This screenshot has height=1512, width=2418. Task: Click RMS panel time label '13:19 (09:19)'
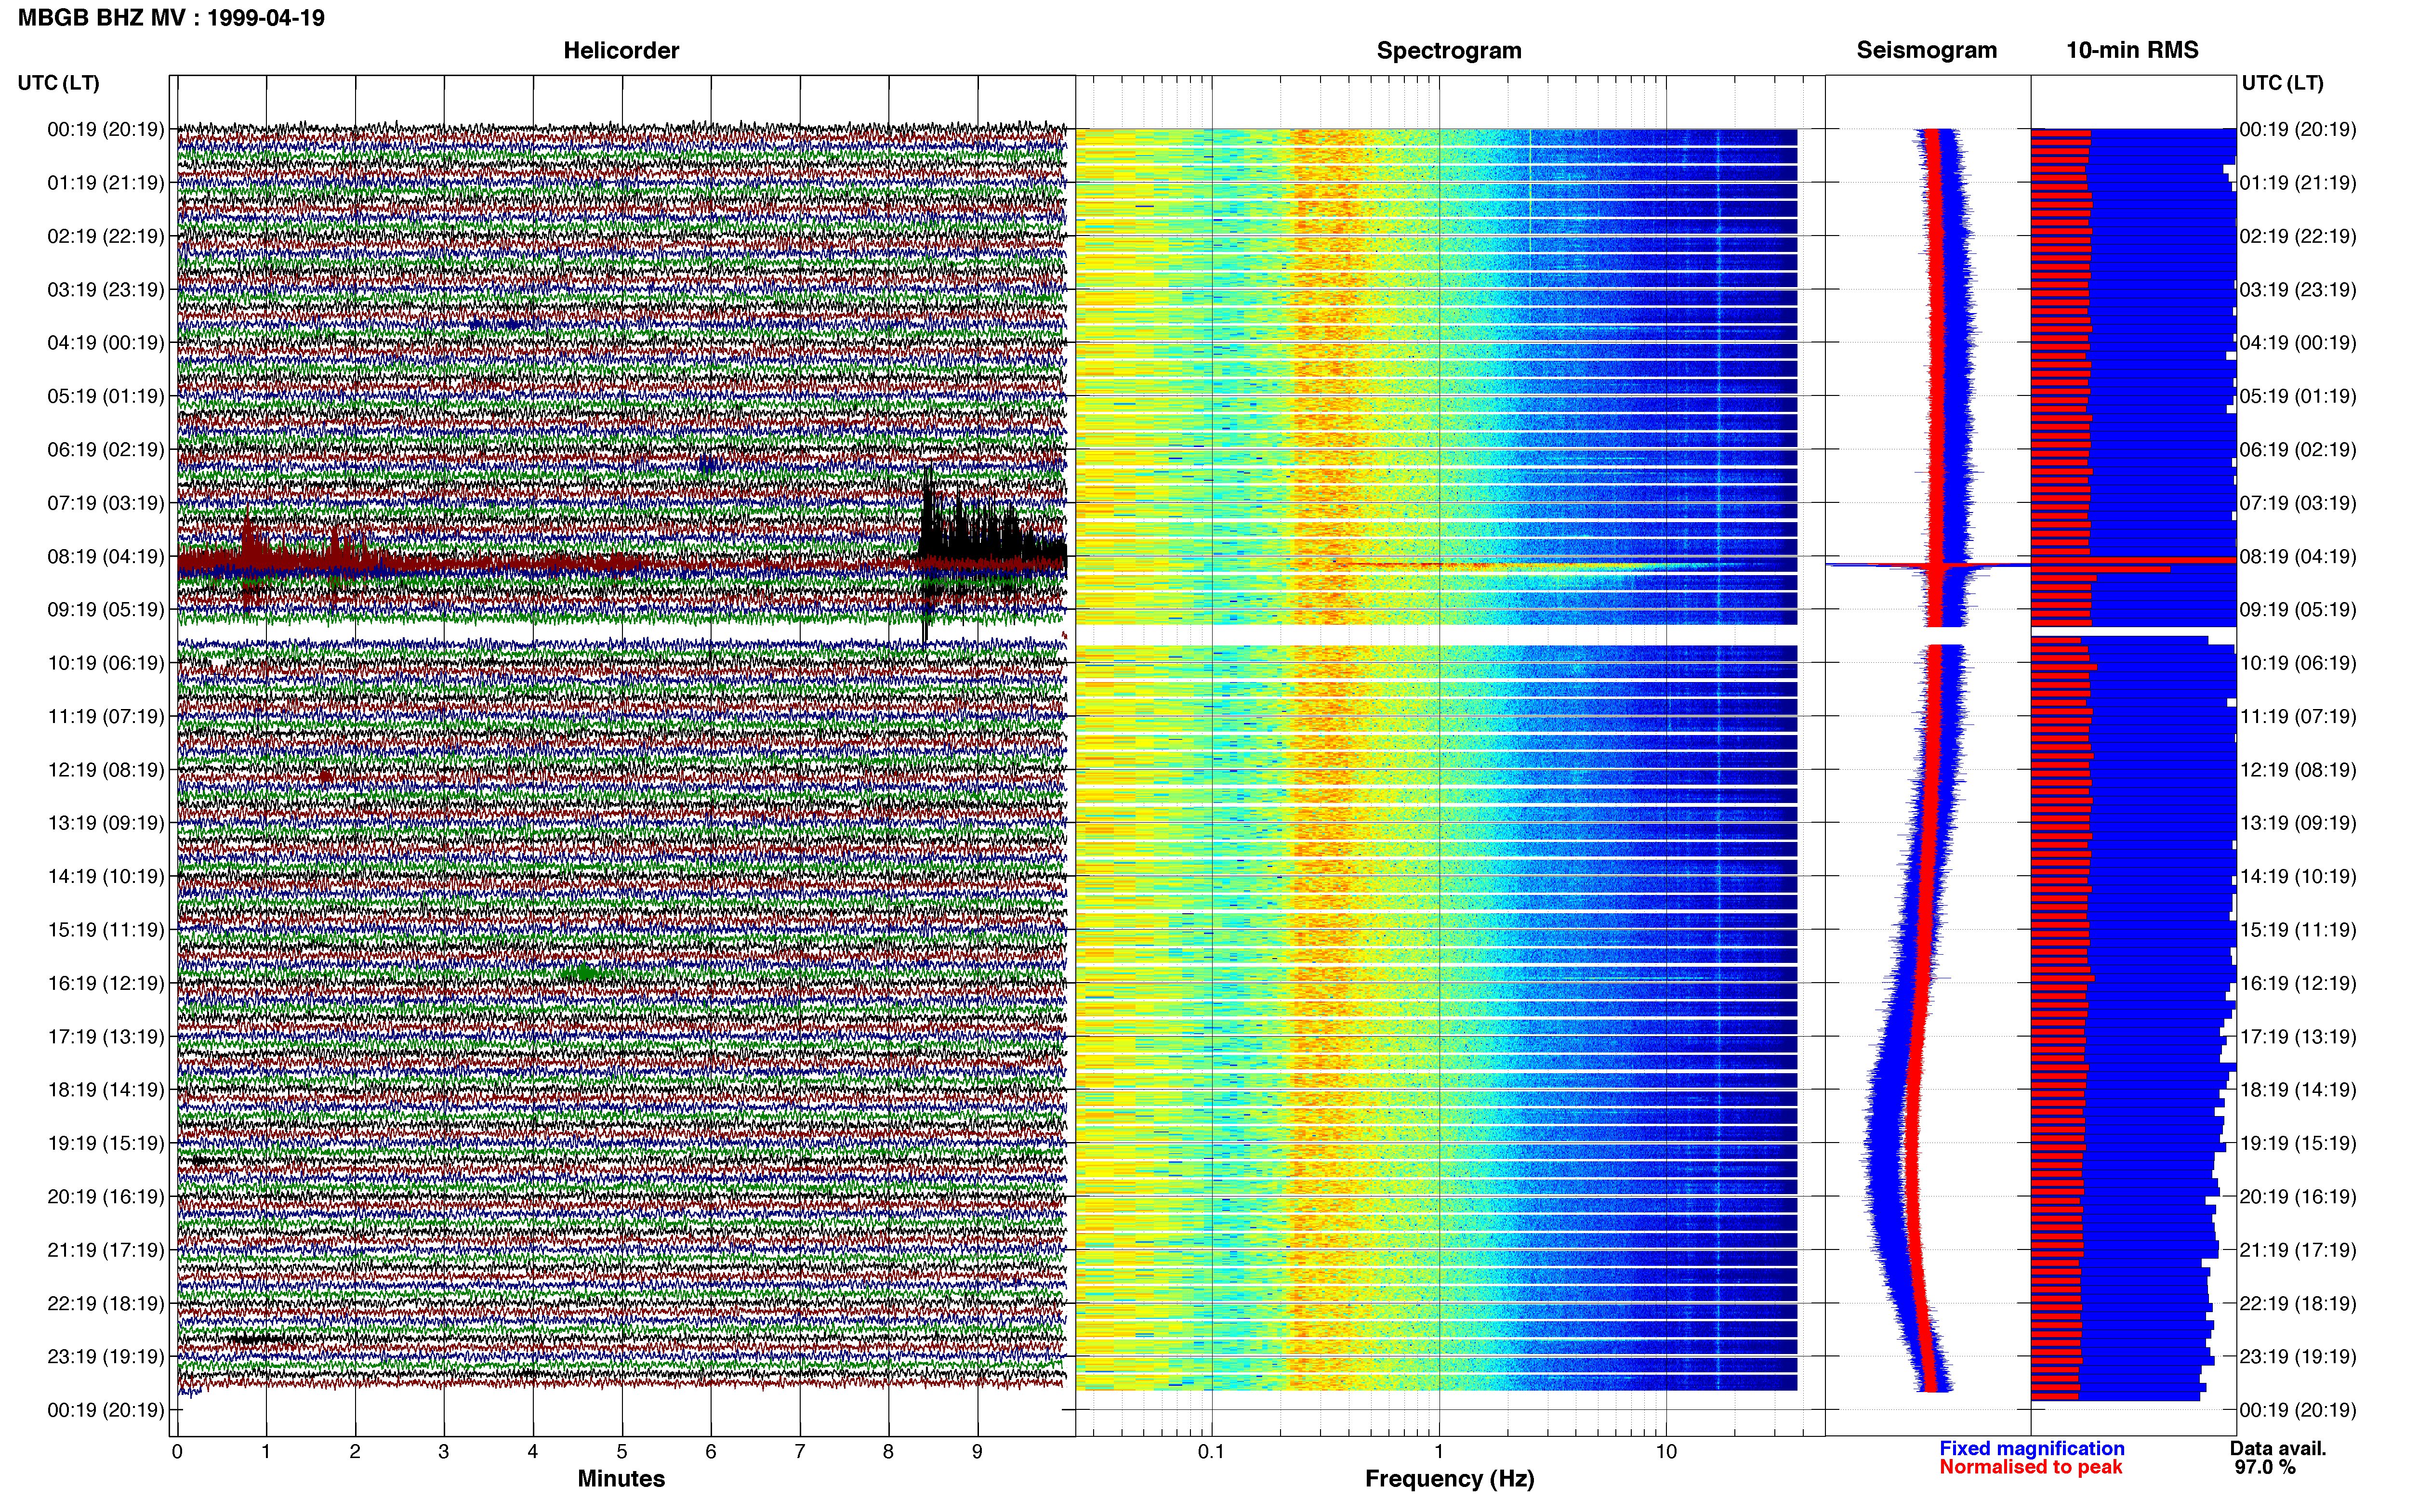point(2298,822)
